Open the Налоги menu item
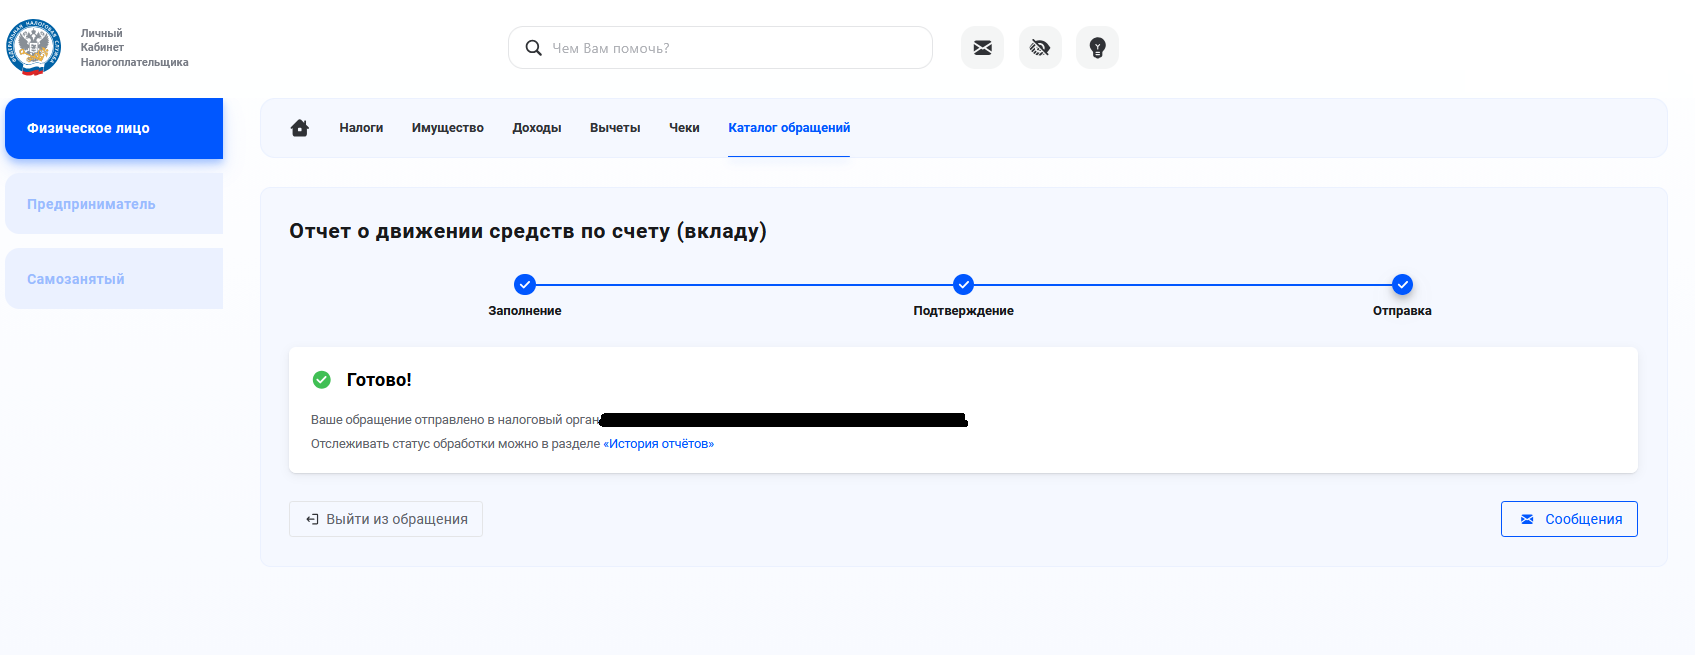The width and height of the screenshot is (1695, 655). click(x=361, y=128)
